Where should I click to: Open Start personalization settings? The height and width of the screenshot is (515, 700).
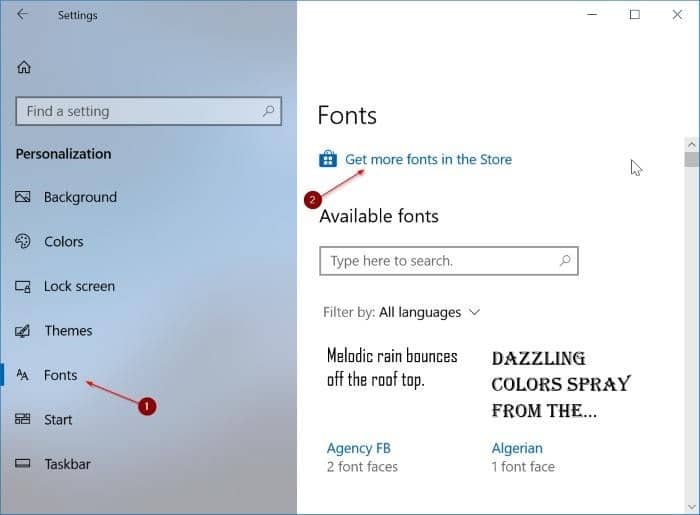(x=58, y=419)
